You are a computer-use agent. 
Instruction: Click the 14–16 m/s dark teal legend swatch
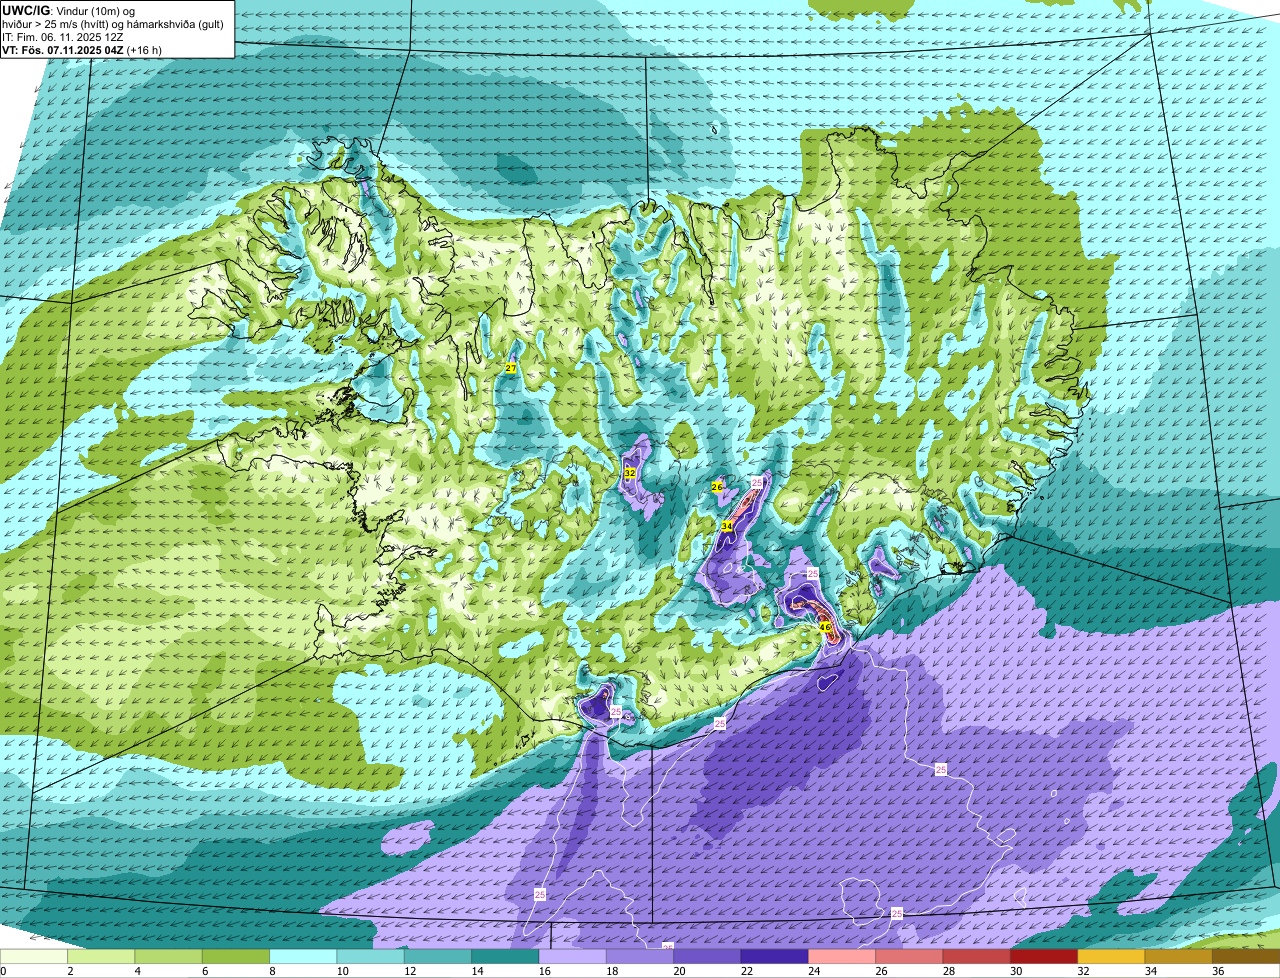click(x=505, y=957)
